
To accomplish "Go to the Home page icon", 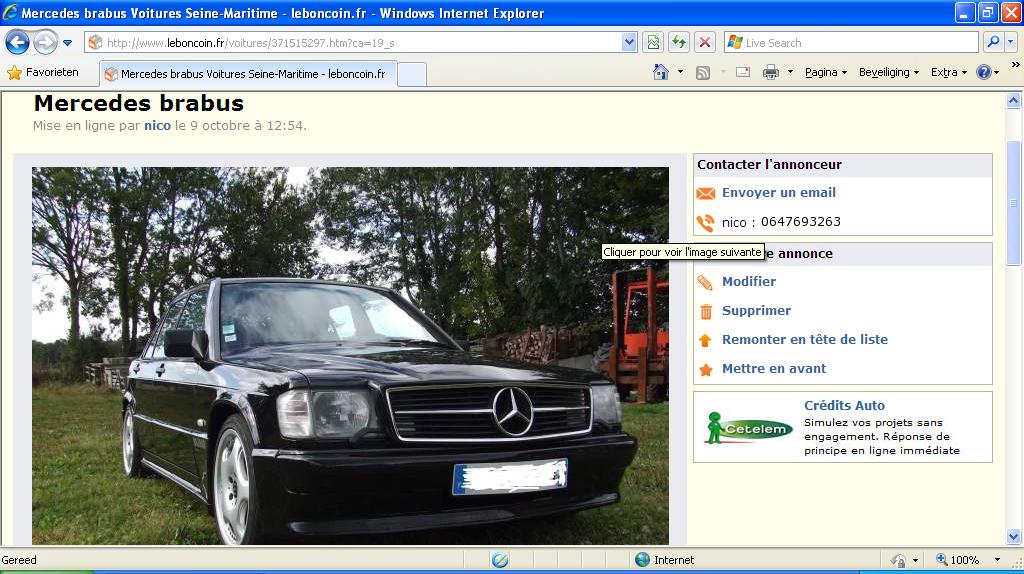I will tap(661, 72).
